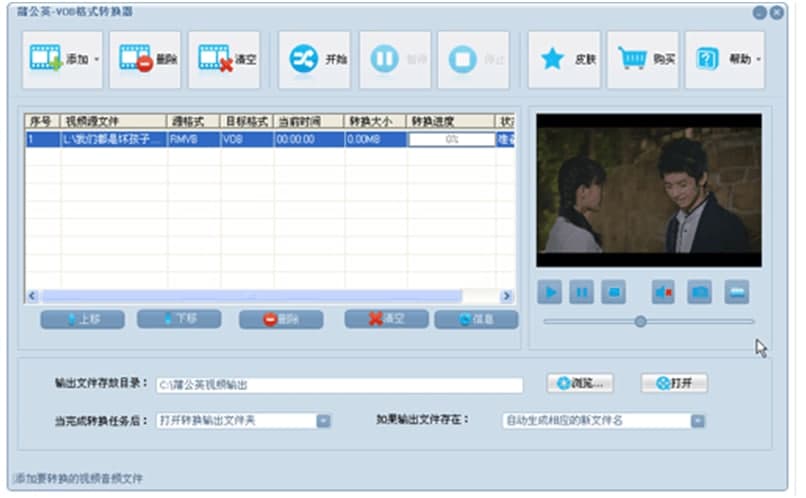The width and height of the screenshot is (806, 498).
Task: Mute the preview audio speaker icon
Action: pyautogui.click(x=663, y=292)
